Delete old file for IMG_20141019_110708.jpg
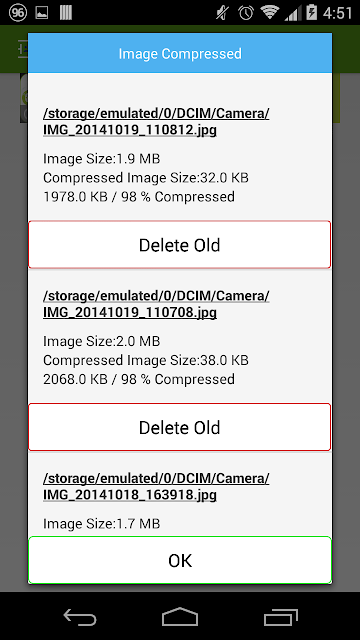Image resolution: width=360 pixels, height=640 pixels. click(x=180, y=427)
